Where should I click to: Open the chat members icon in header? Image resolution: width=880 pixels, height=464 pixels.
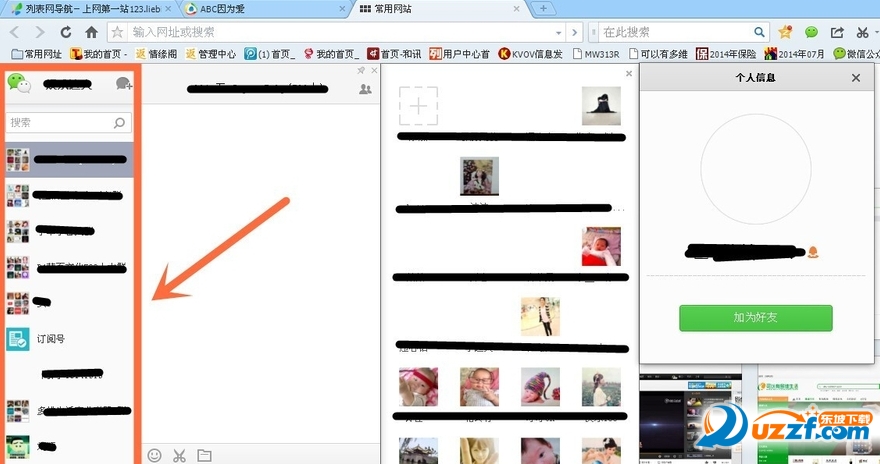click(x=365, y=90)
